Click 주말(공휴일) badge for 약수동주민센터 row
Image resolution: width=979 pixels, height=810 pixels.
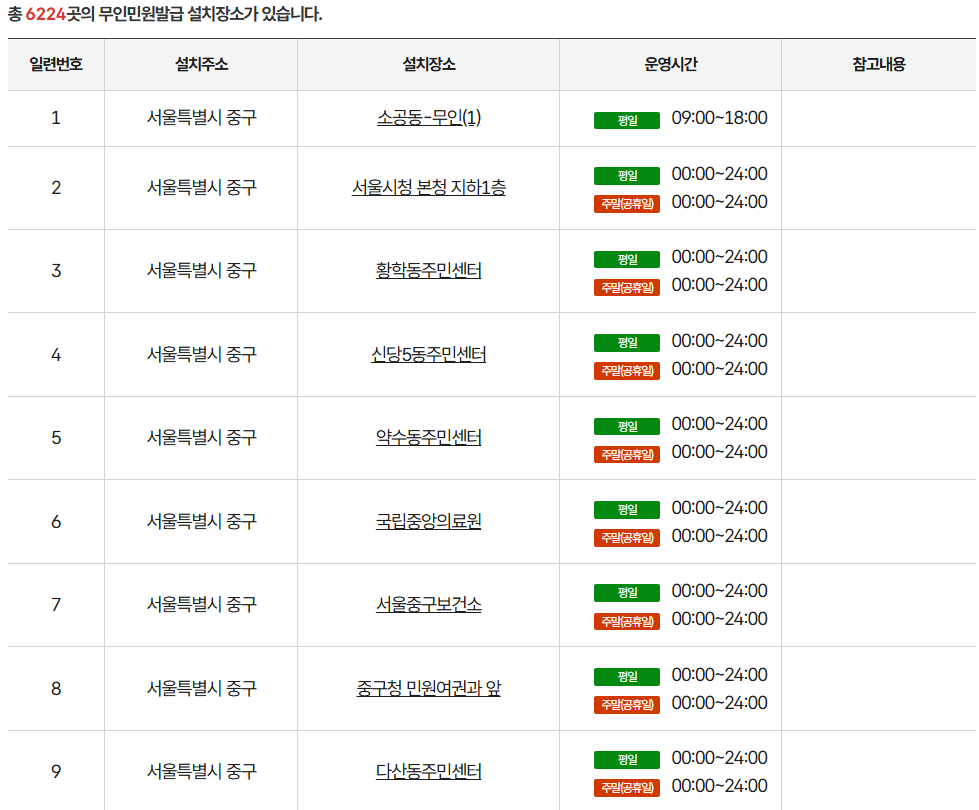[627, 455]
